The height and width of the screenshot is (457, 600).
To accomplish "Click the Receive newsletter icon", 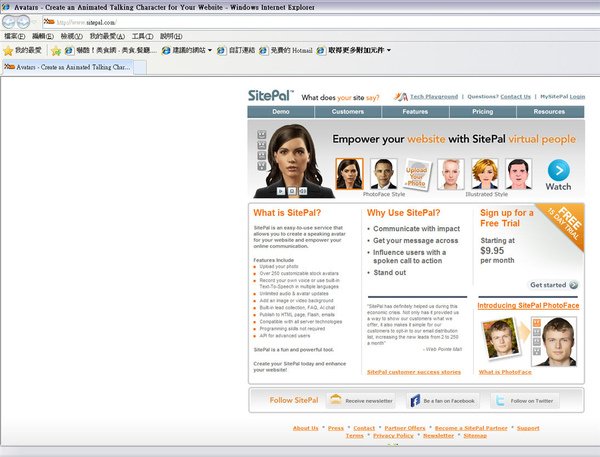I will coord(336,400).
